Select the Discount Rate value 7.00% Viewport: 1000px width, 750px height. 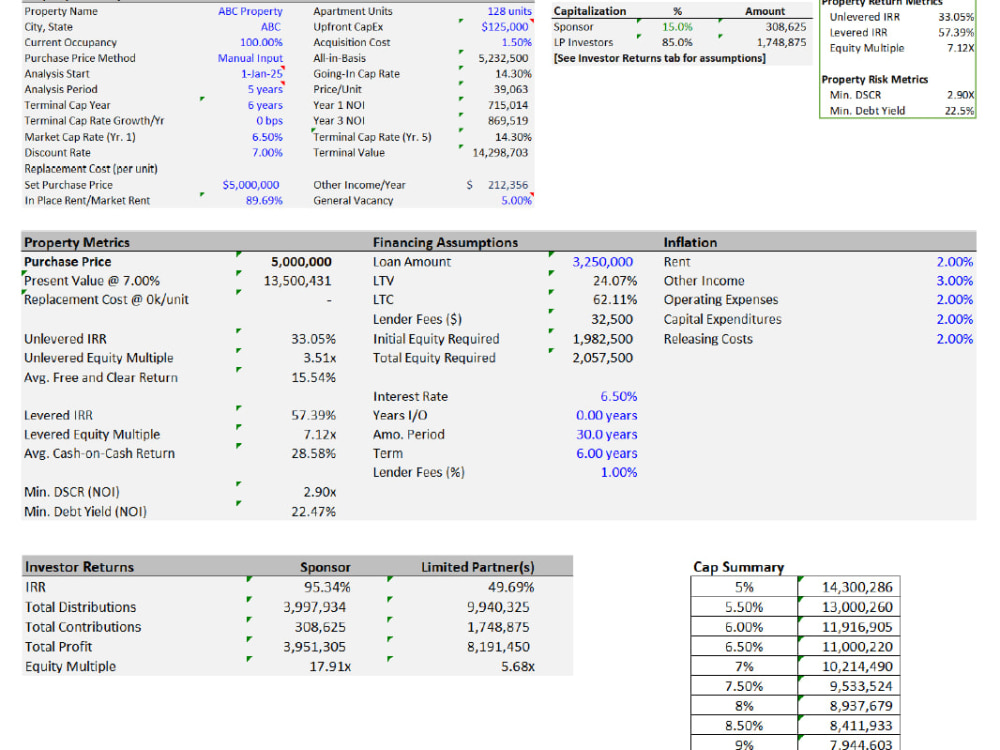coord(267,153)
